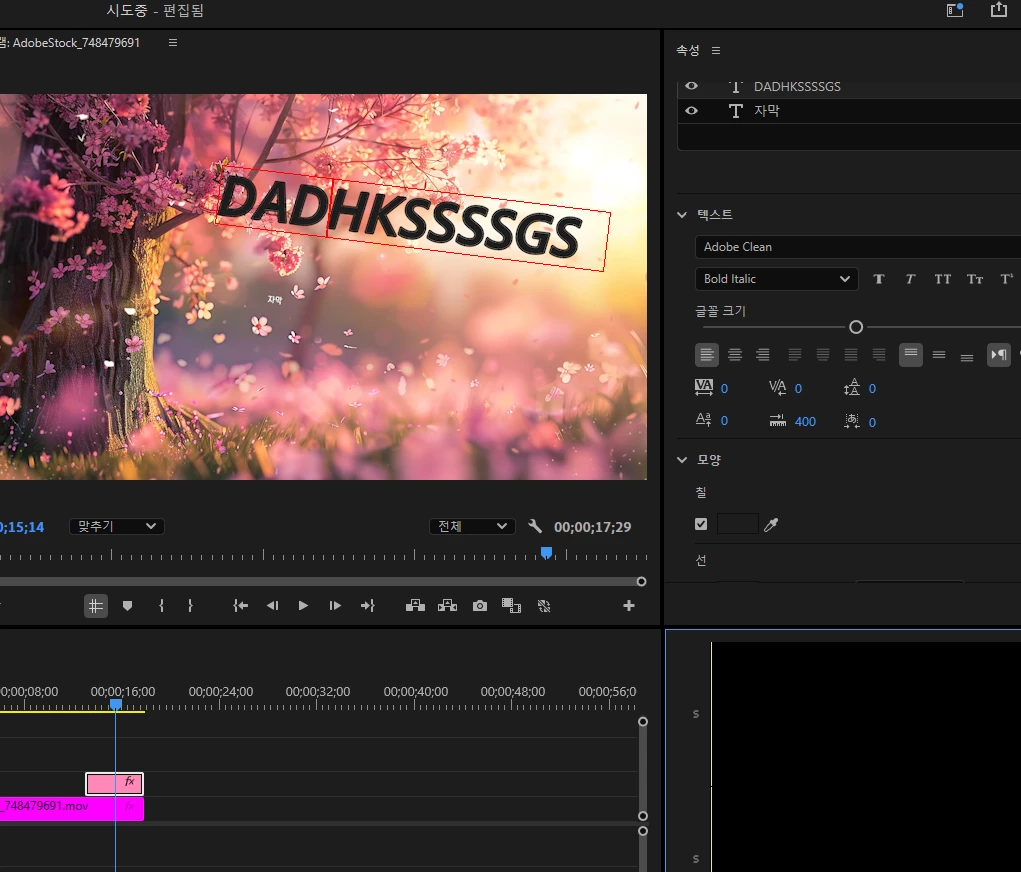Toggle the text direction paragraph icon
The width and height of the screenshot is (1021, 872).
998,355
